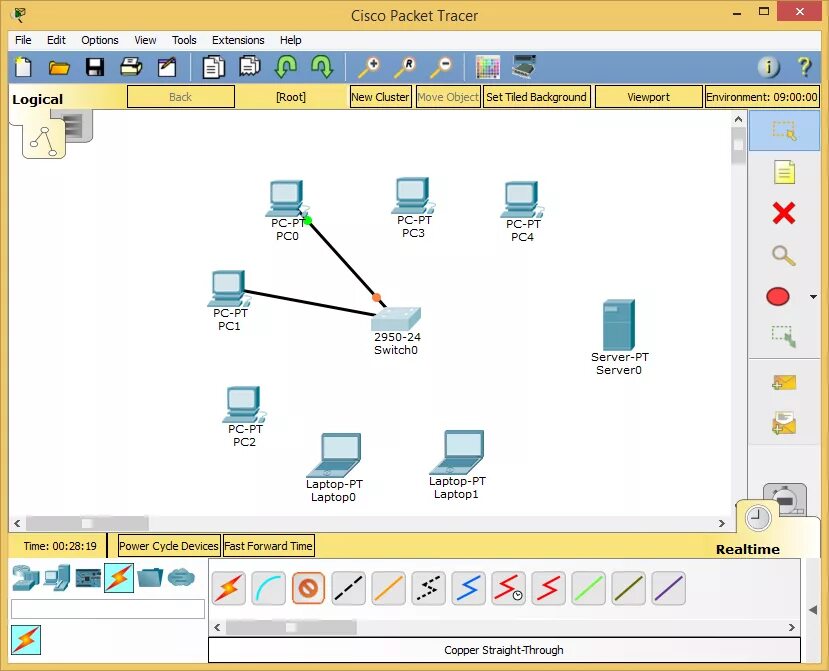
Task: Click the Redo green arrow
Action: (322, 67)
